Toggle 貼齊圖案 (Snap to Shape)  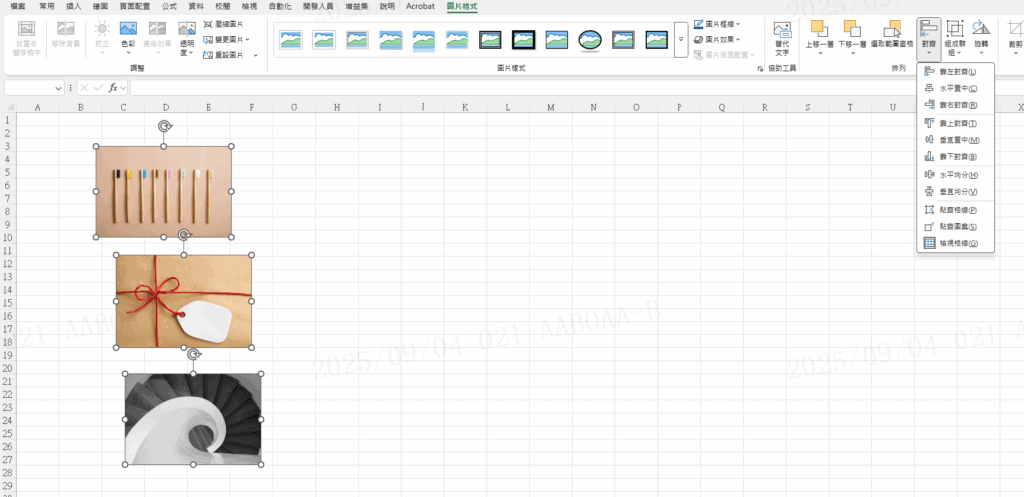[955, 227]
